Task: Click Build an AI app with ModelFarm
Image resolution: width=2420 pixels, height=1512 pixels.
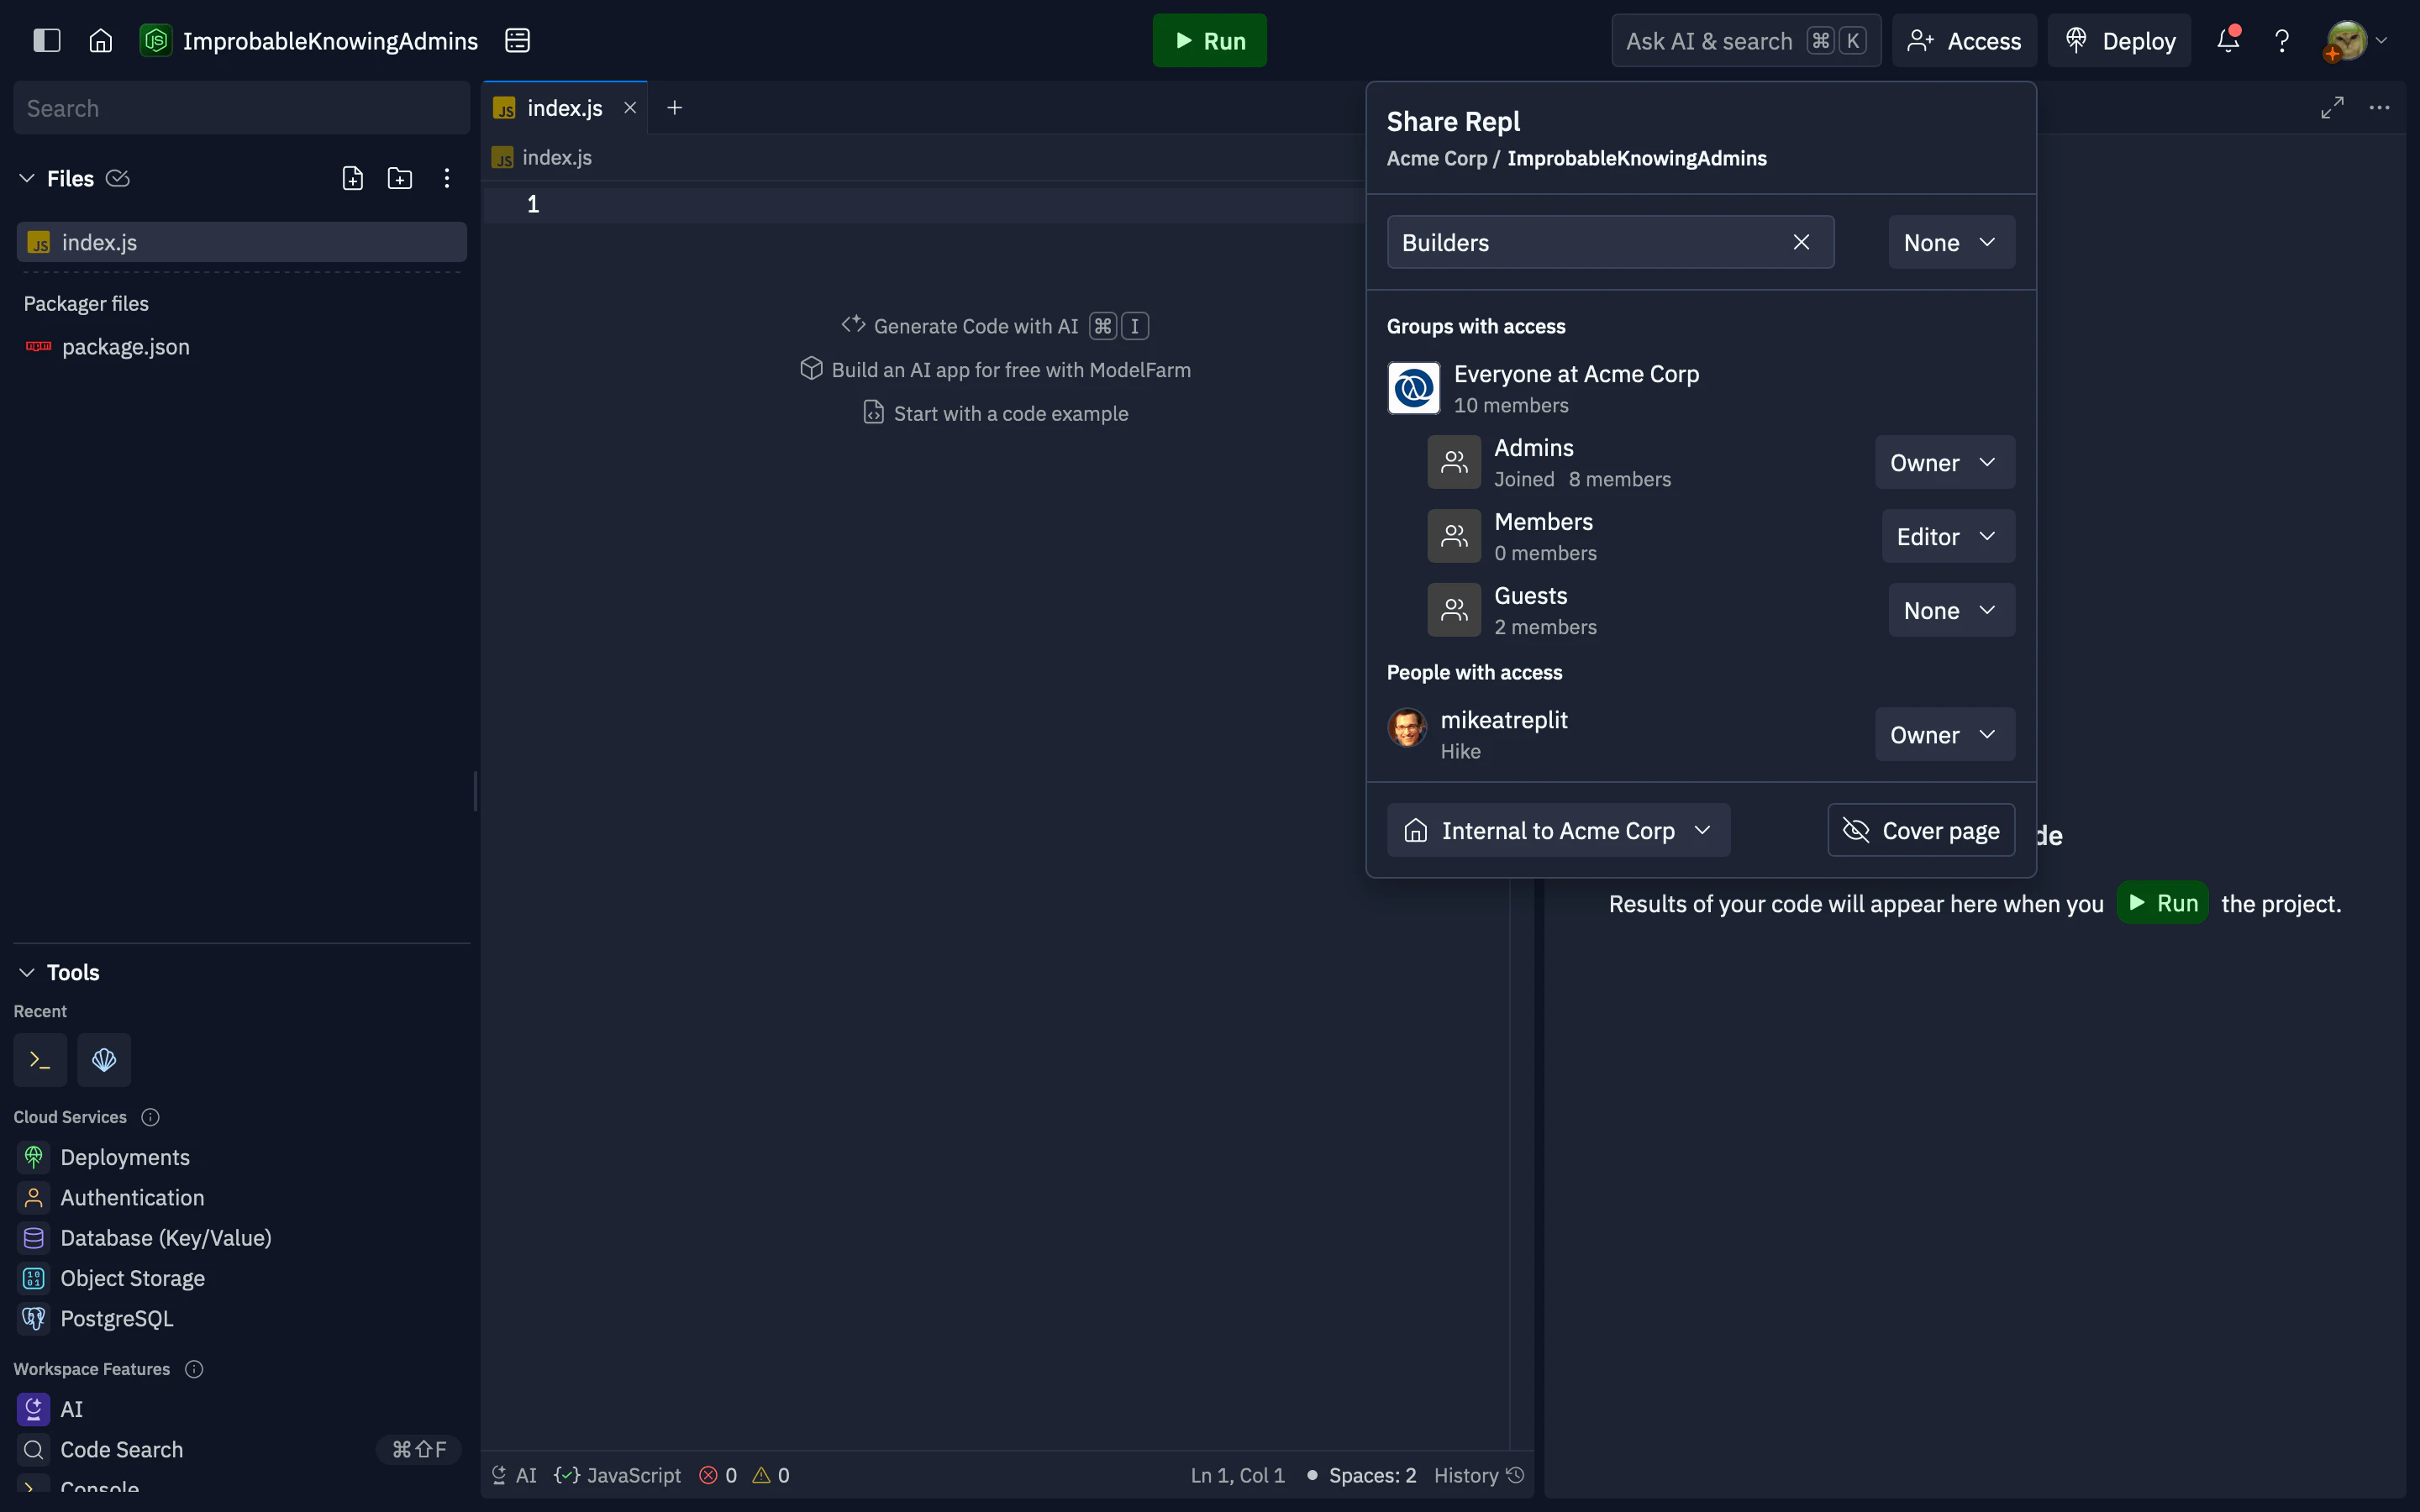Action: (995, 369)
